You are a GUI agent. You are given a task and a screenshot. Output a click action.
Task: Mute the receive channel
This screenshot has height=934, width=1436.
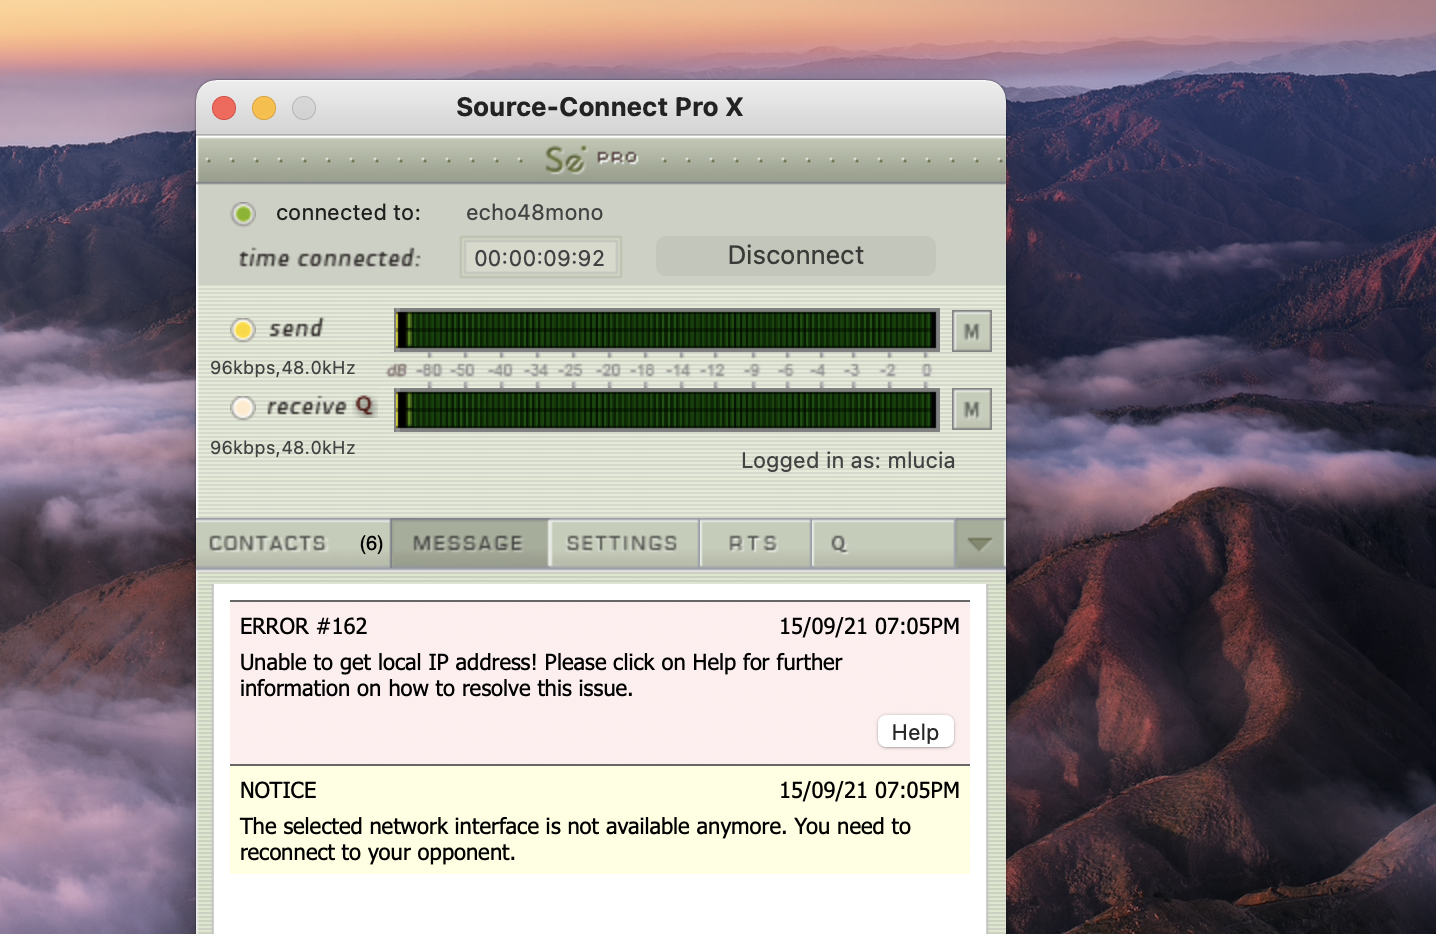[971, 410]
